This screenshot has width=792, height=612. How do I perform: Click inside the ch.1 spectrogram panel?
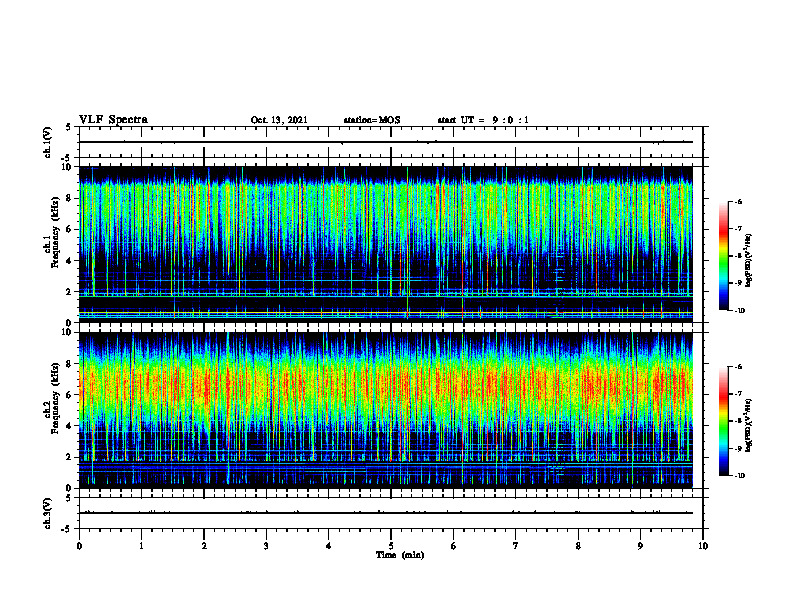[x=386, y=244]
